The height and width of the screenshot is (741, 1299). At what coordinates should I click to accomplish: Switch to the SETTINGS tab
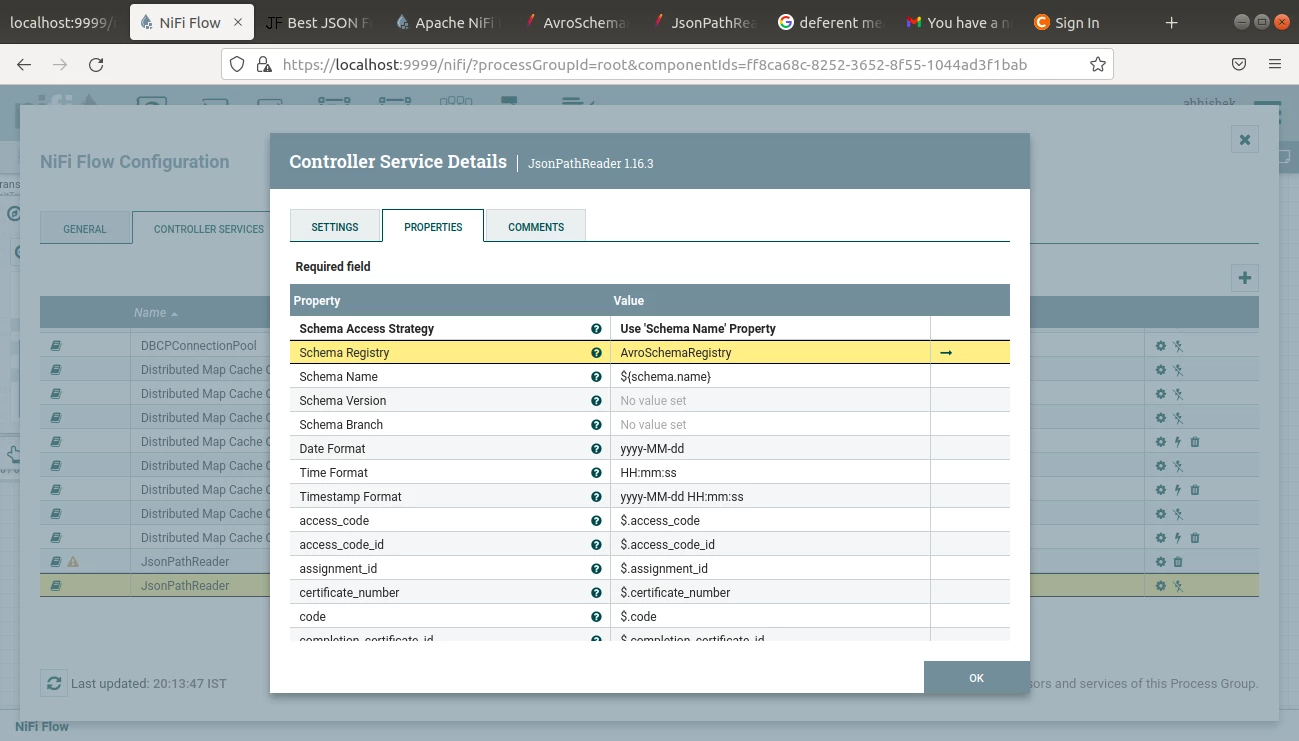(x=335, y=226)
